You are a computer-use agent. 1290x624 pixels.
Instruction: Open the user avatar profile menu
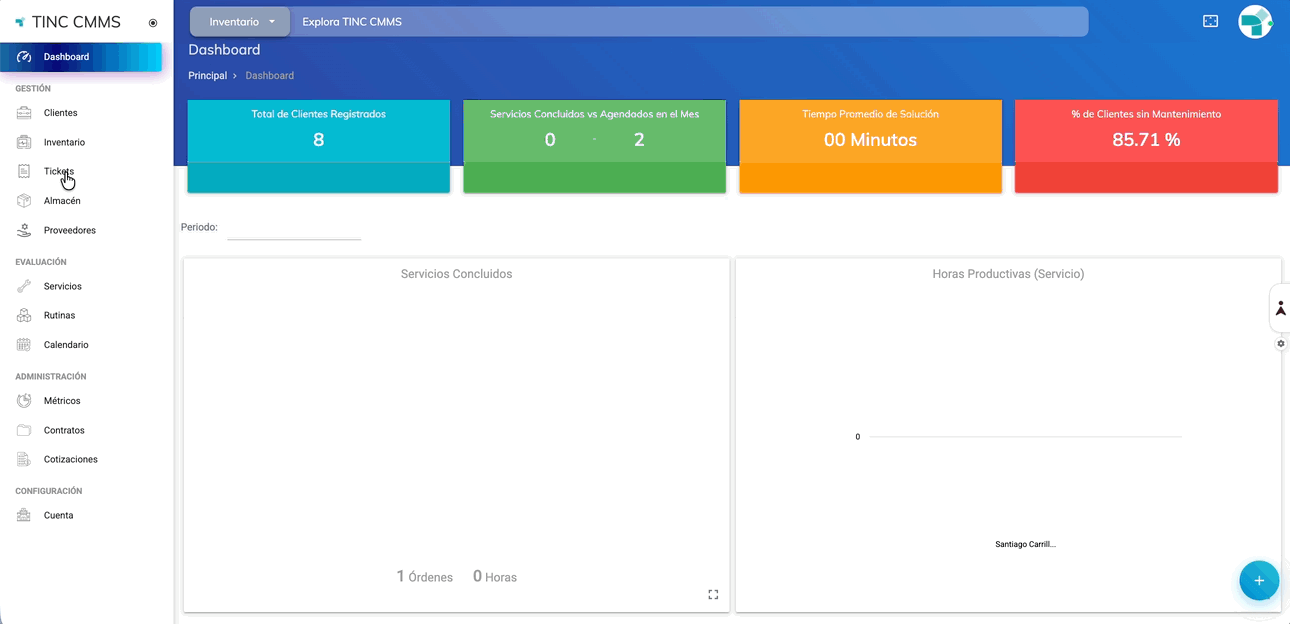point(1255,22)
